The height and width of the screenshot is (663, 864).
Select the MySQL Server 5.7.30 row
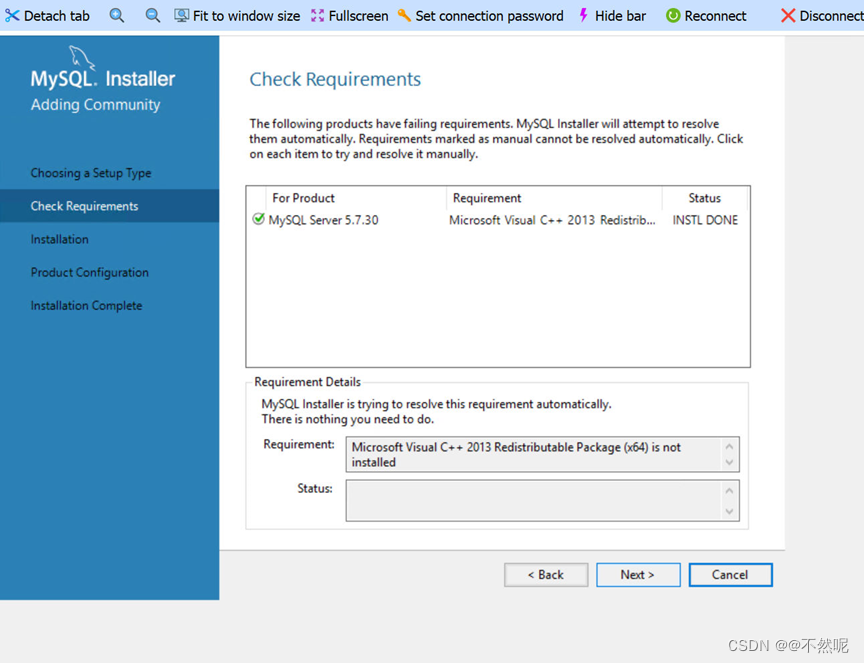(498, 220)
